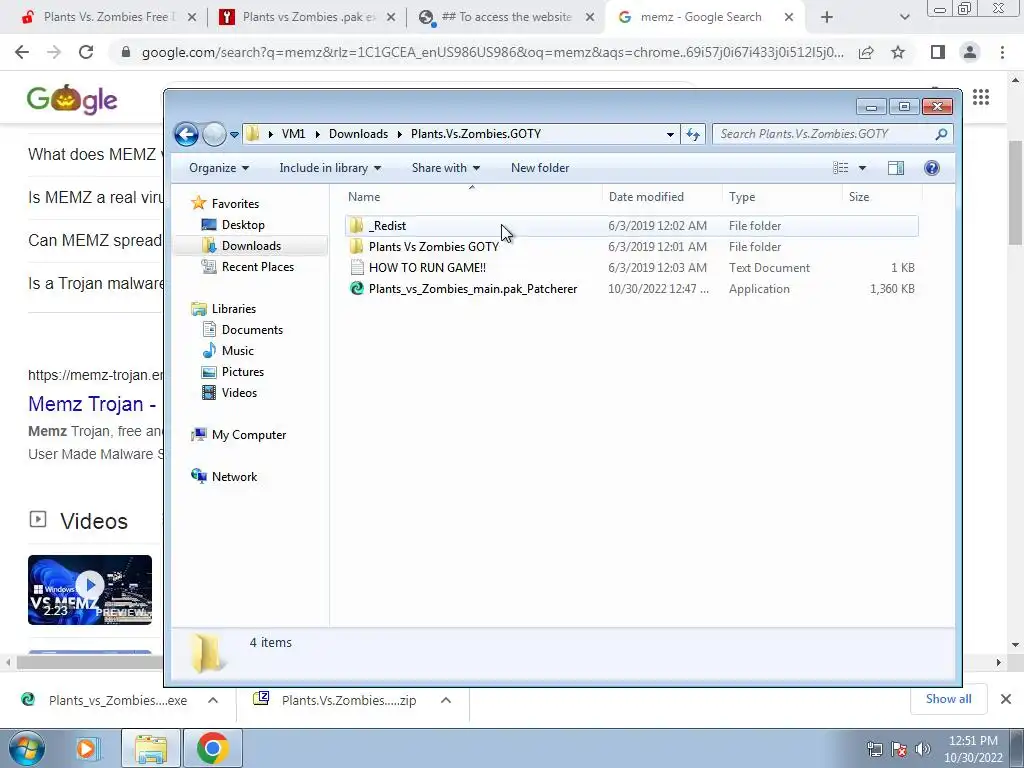Image resolution: width=1024 pixels, height=768 pixels.
Task: Click the Chrome address bar URL
Action: point(492,52)
